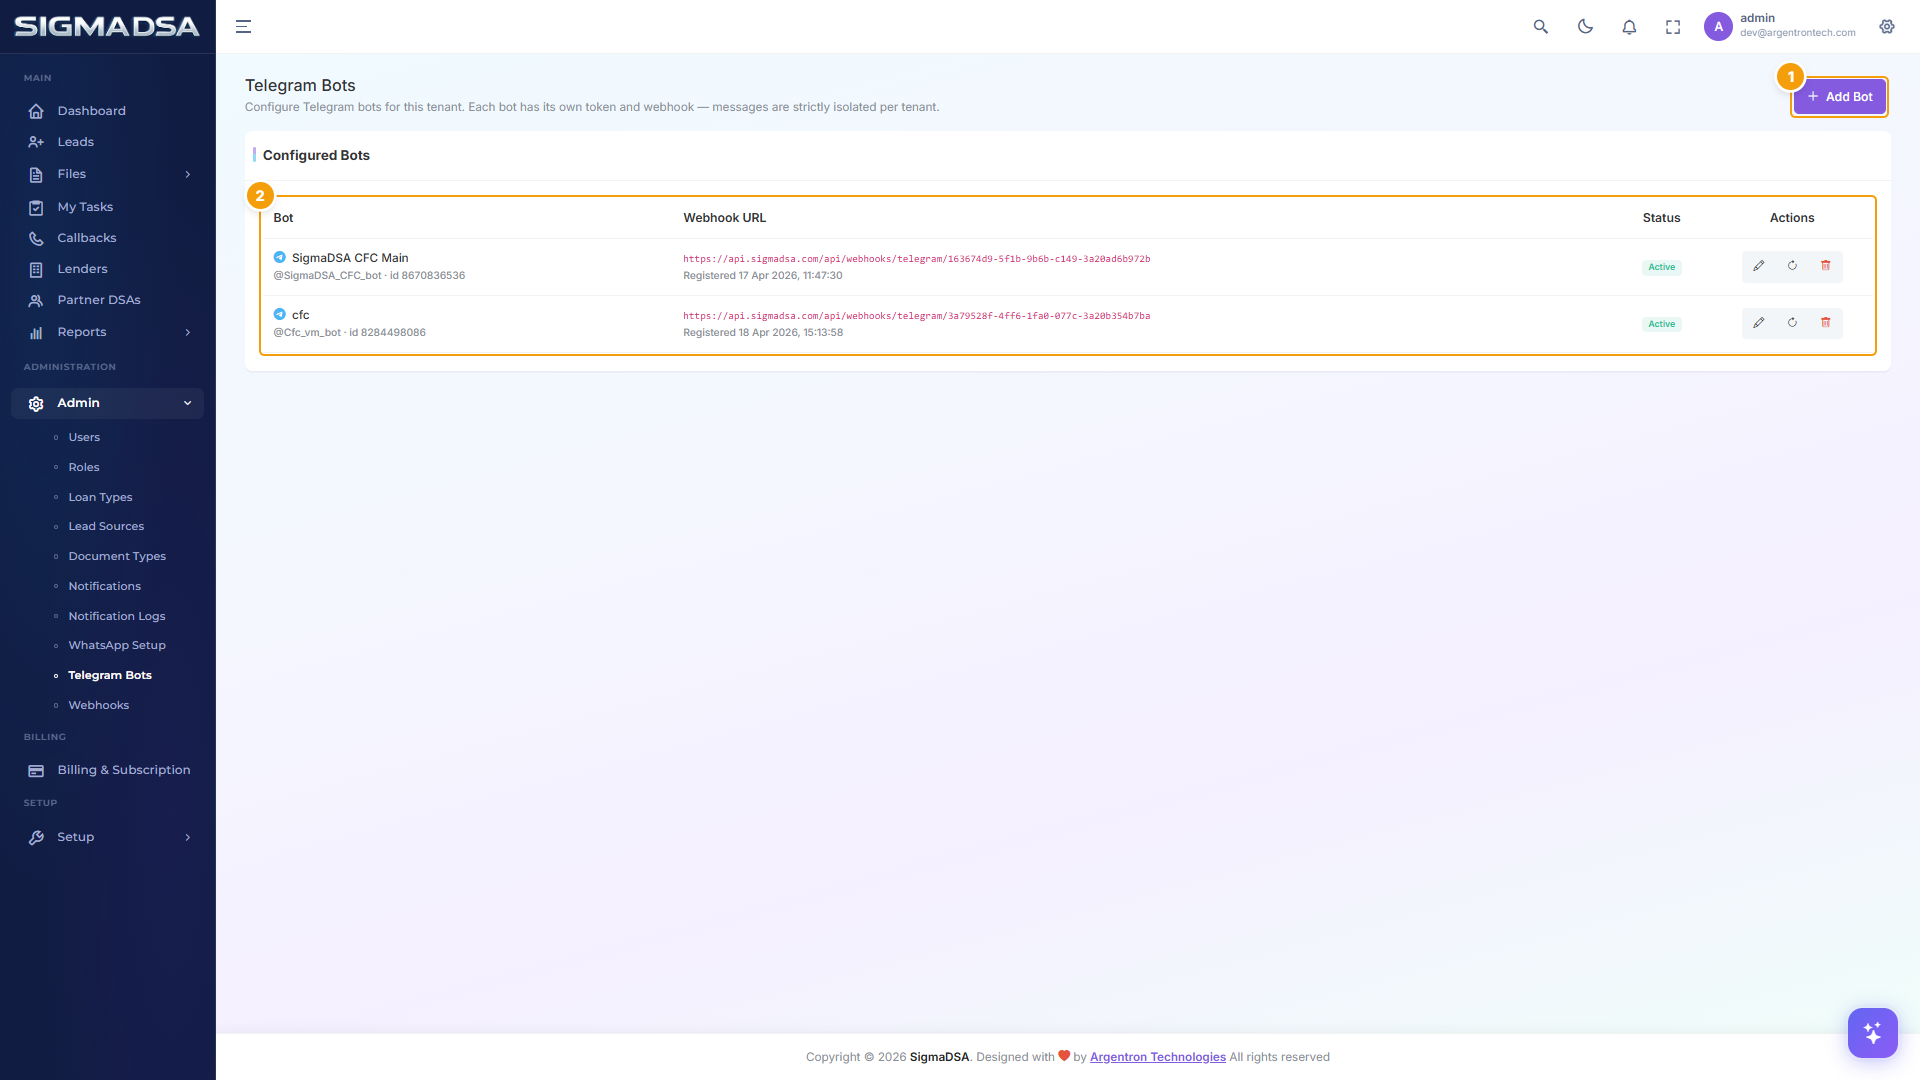Open Notifications in Admin menu
Viewport: 1920px width, 1080px height.
tap(104, 586)
